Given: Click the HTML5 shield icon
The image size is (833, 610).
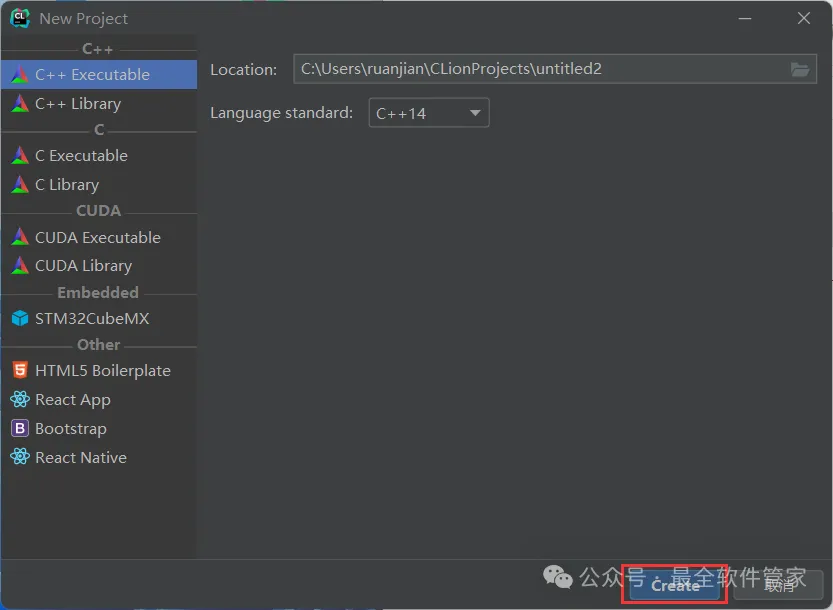Looking at the screenshot, I should (x=20, y=370).
